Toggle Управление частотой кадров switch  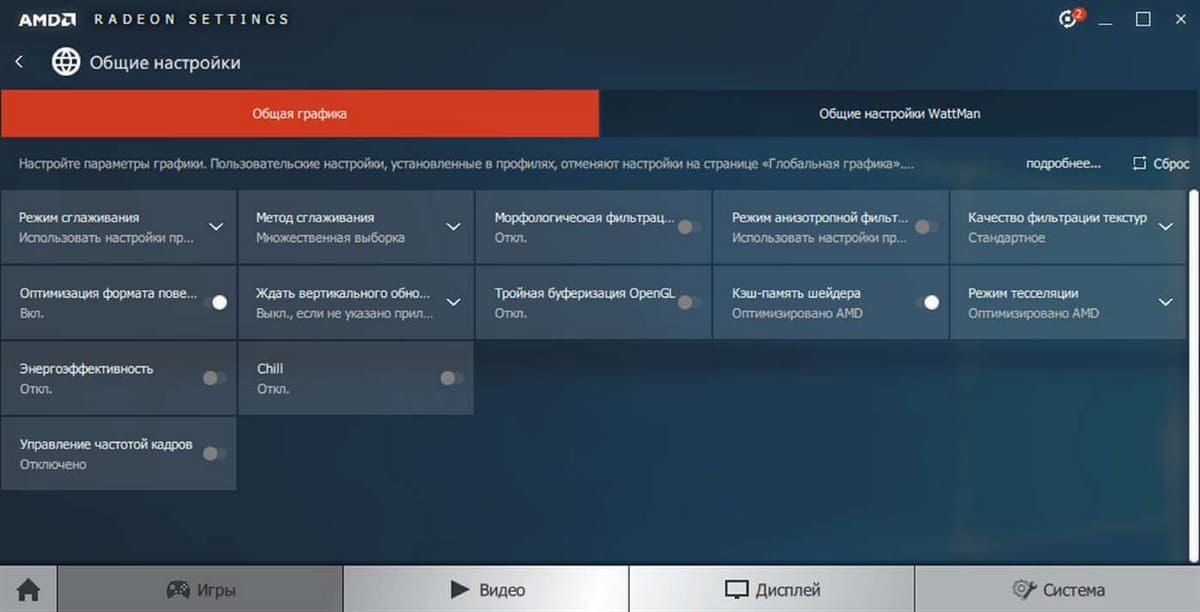pyautogui.click(x=214, y=453)
